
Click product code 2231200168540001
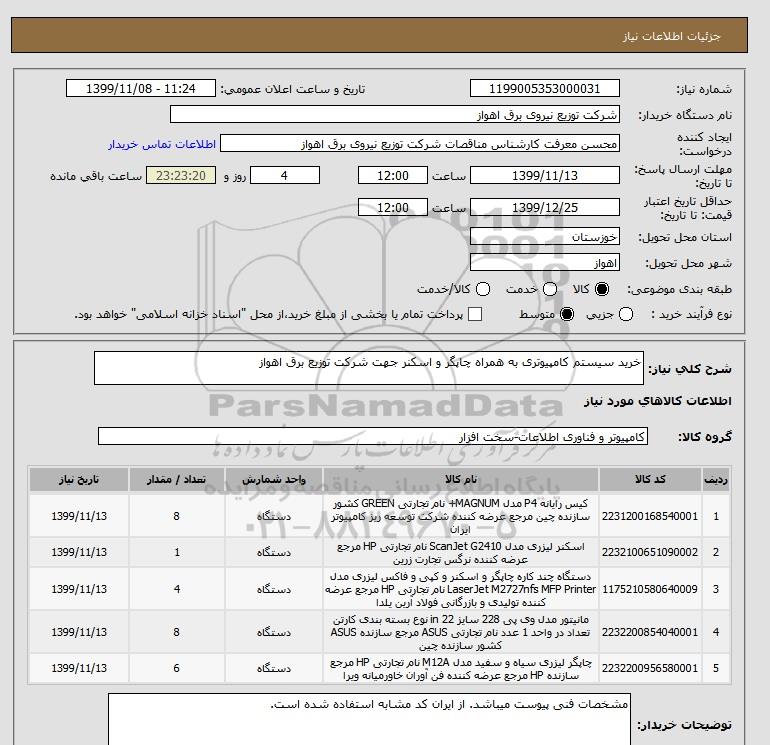point(650,516)
